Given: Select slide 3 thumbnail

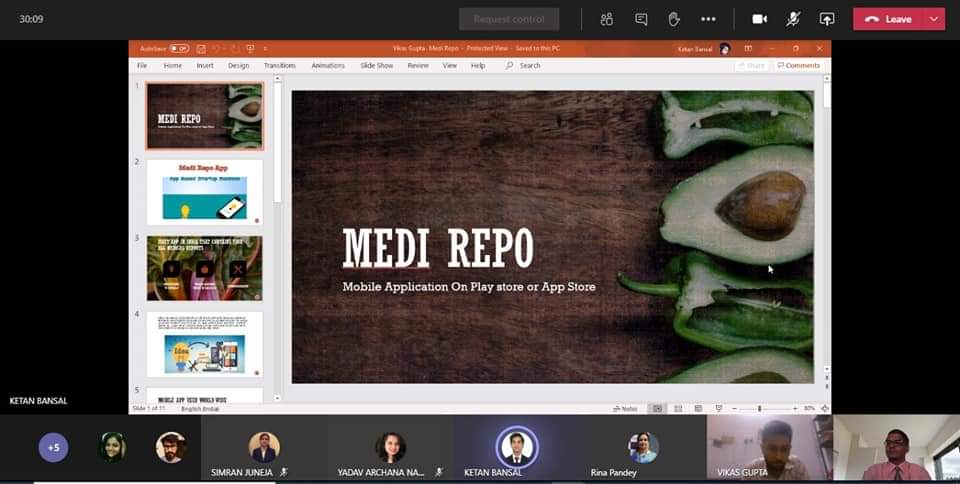Looking at the screenshot, I should pos(205,268).
